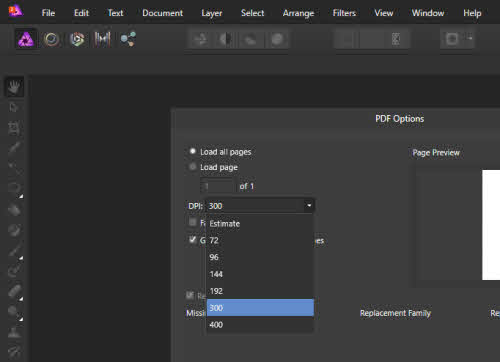Select the Dodge Brush tool
Screen dimensions: 500x362
tap(14, 312)
